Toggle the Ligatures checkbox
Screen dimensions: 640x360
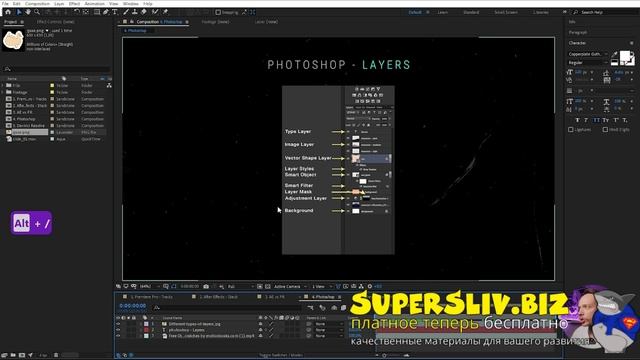click(571, 129)
